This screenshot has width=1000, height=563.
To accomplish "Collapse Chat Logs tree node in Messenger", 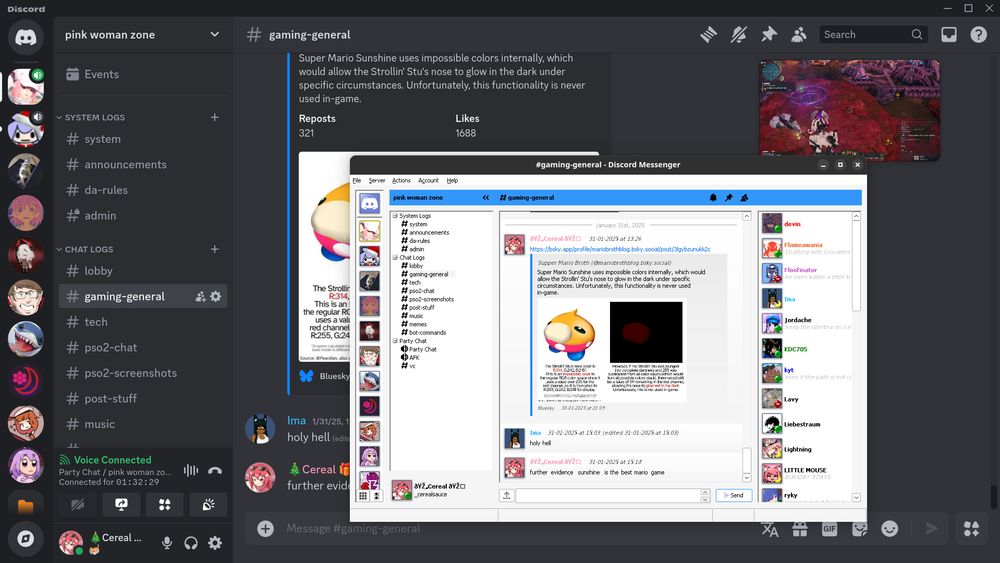I will (x=395, y=258).
